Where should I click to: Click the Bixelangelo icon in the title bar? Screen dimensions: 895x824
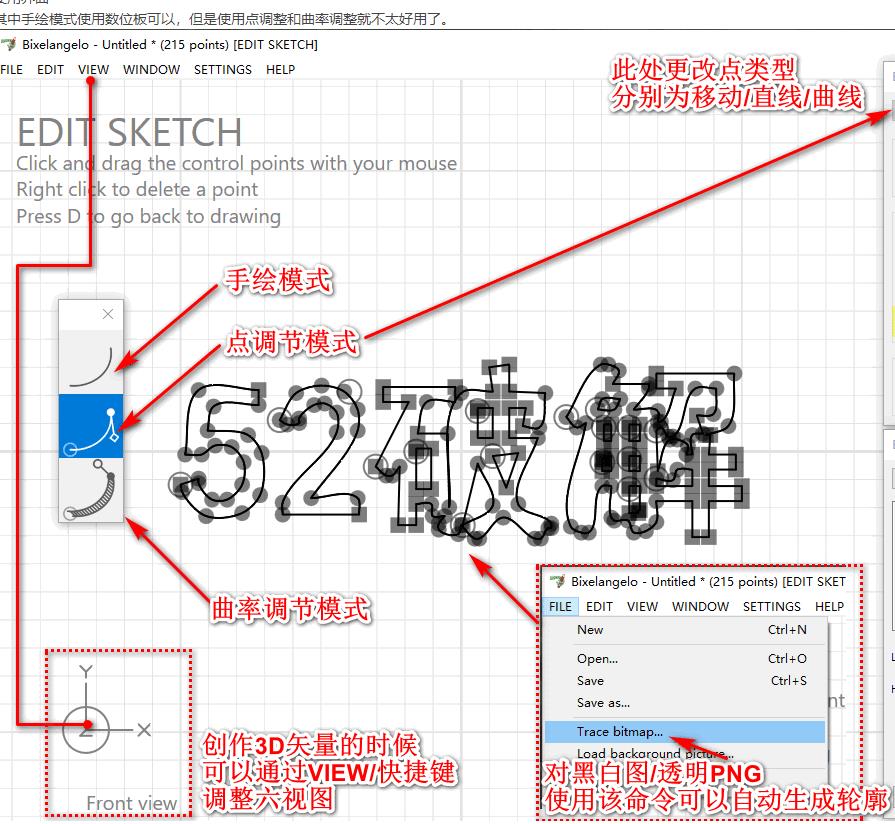coord(10,44)
